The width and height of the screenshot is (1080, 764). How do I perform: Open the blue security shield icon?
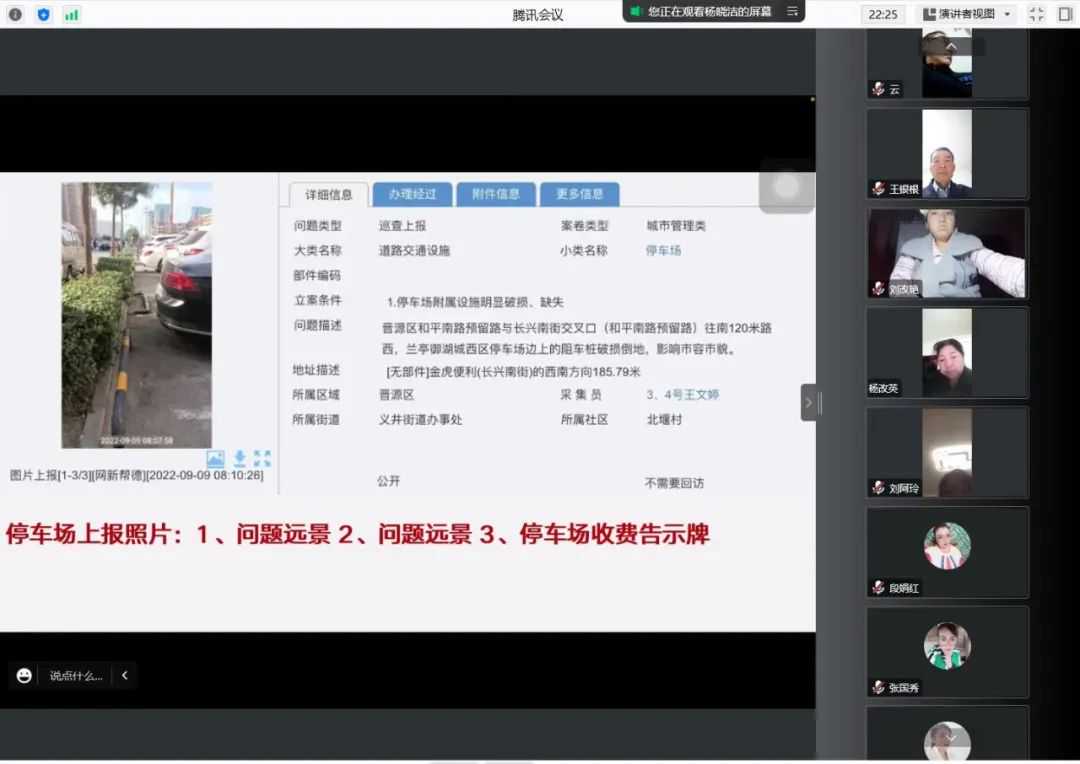pyautogui.click(x=43, y=14)
